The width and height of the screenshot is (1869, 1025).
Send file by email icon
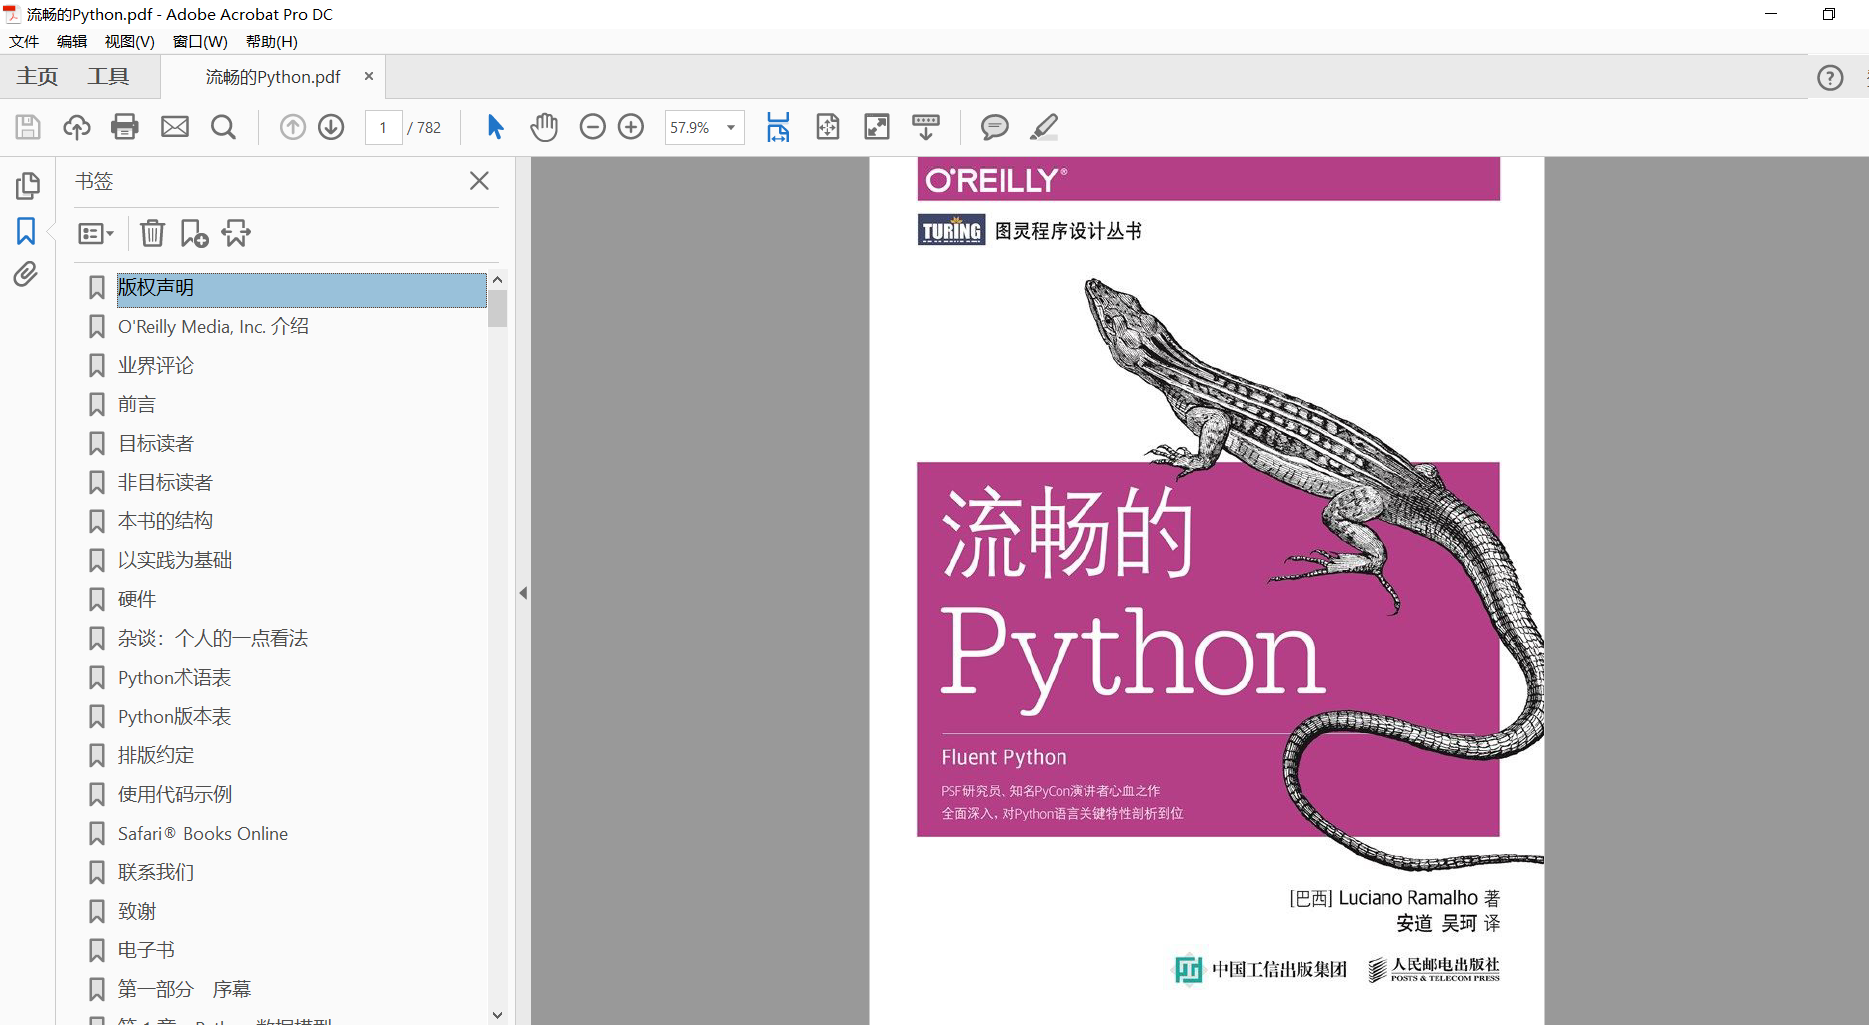[x=175, y=127]
